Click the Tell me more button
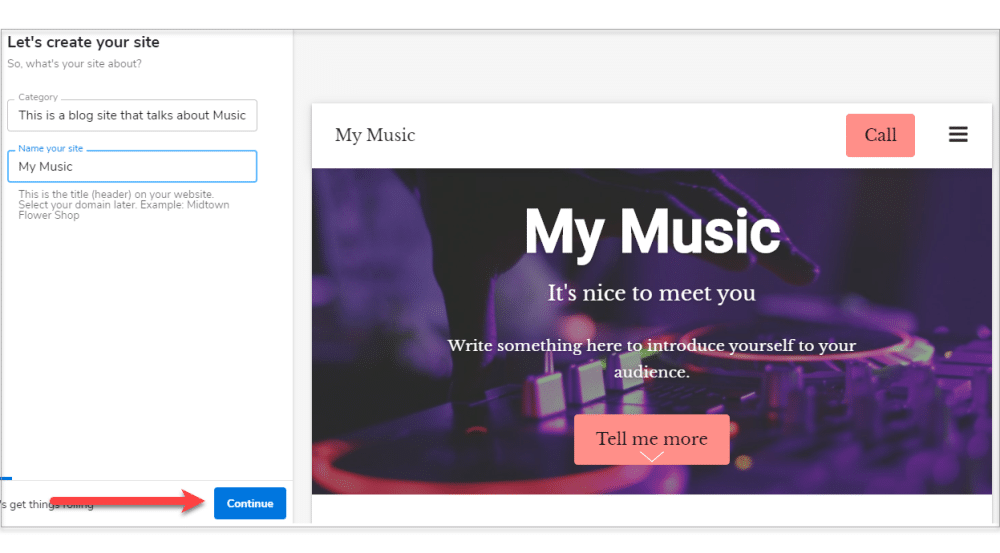This screenshot has height=553, width=1000. coord(651,438)
